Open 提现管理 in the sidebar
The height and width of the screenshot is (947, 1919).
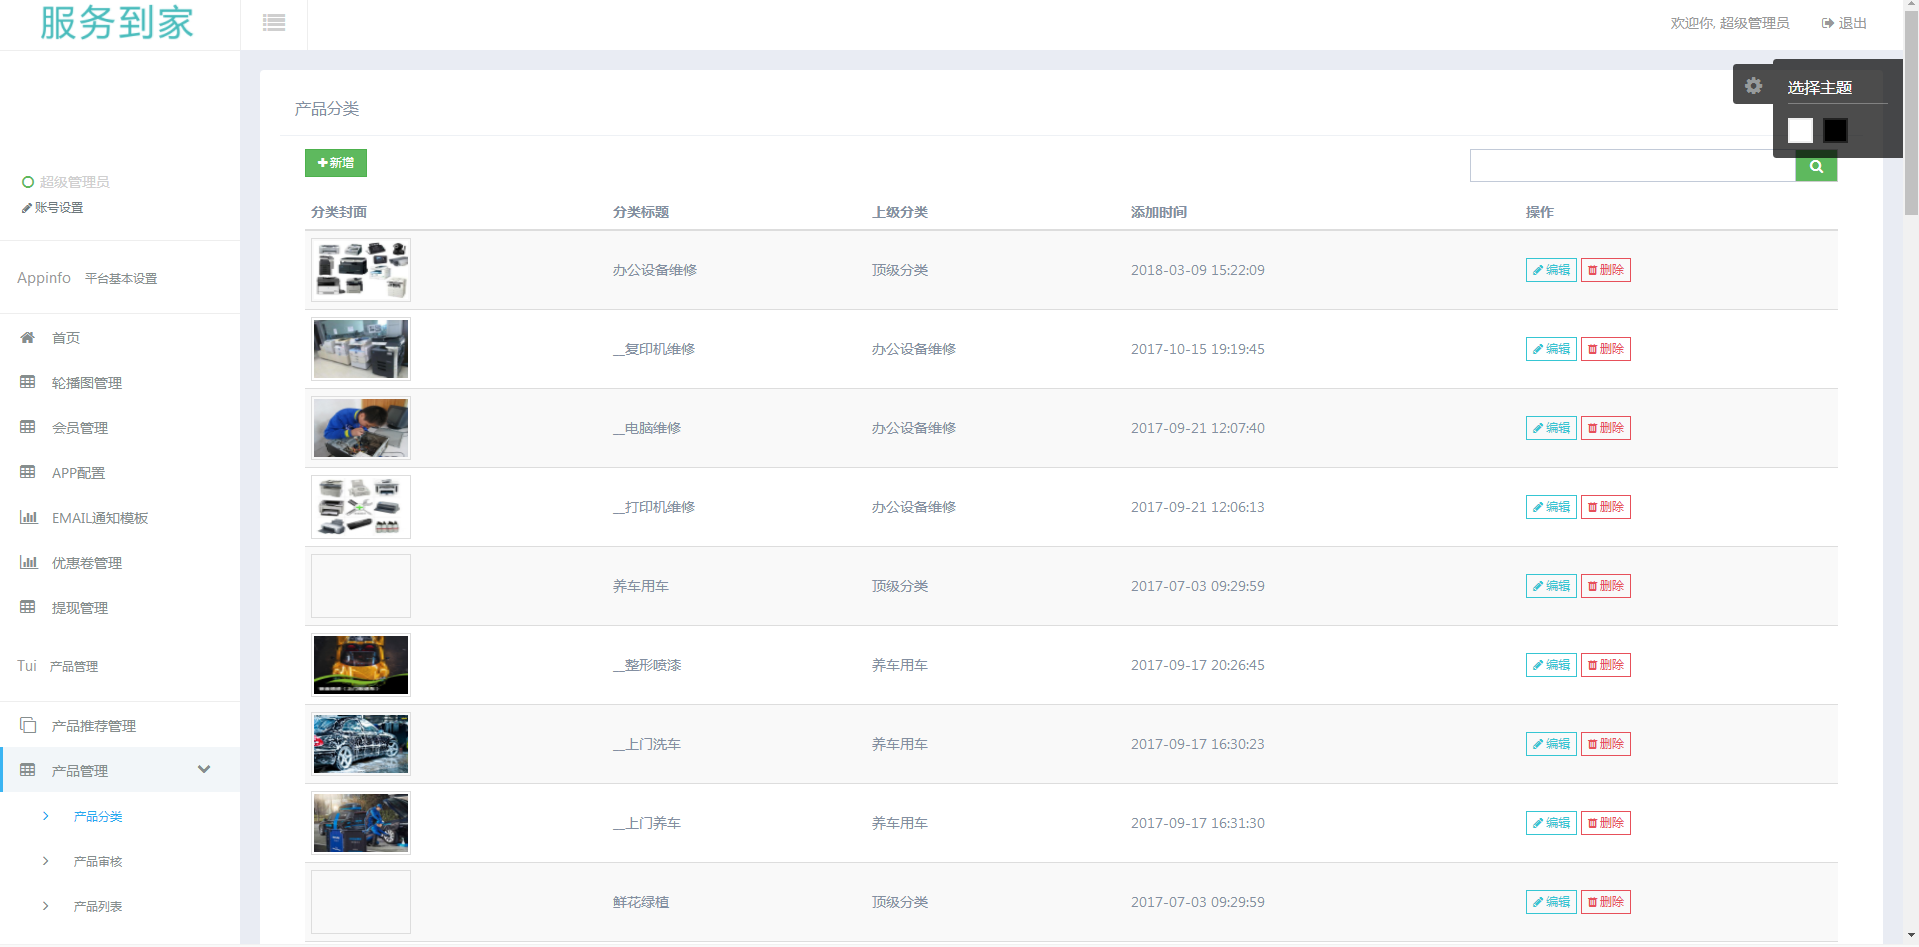[x=80, y=608]
